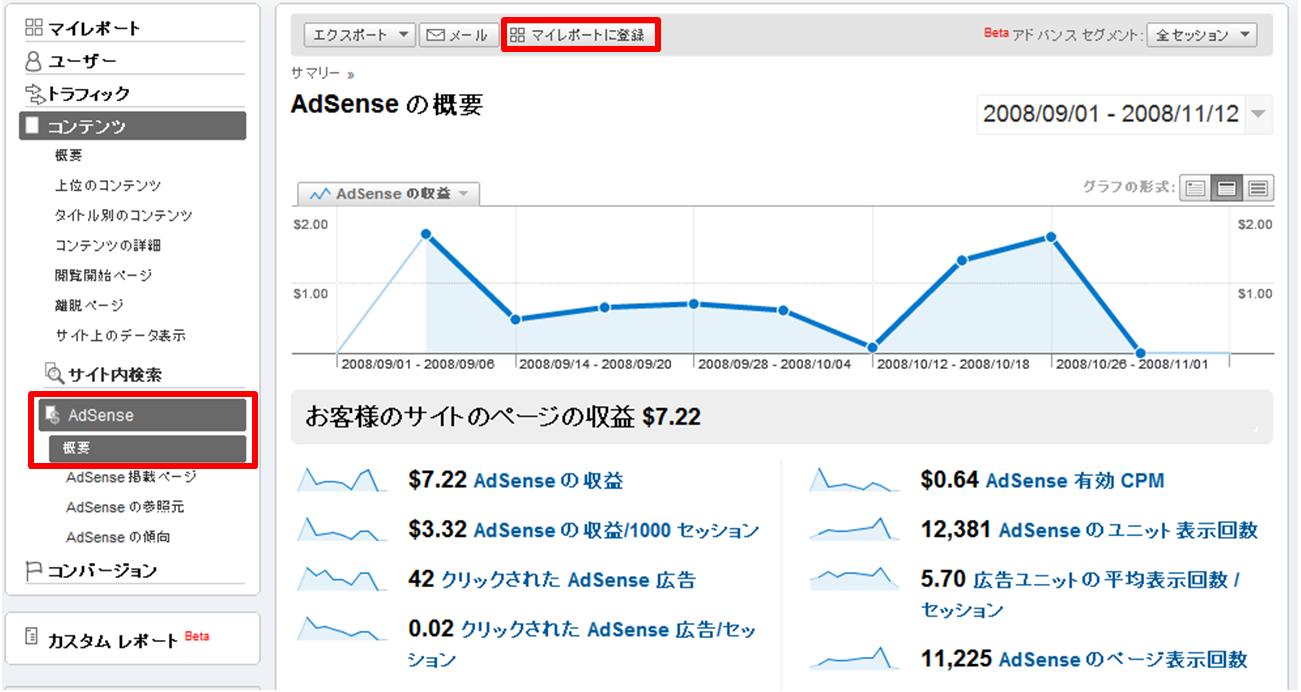Click the カスタム レポート document icon
This screenshot has width=1301, height=692.
(30, 638)
